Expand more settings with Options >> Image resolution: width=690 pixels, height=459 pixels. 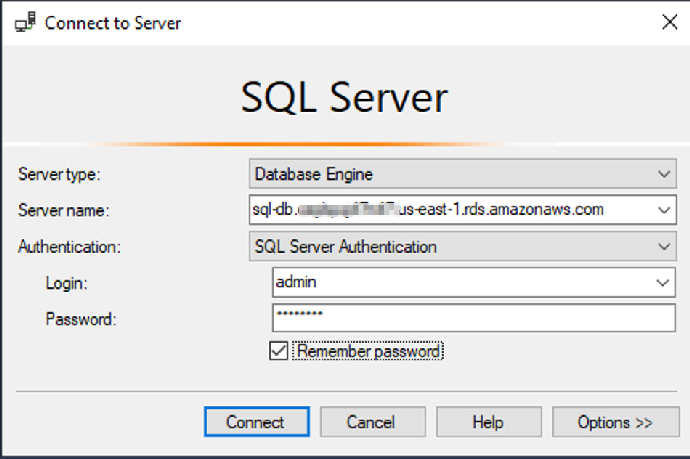point(614,422)
